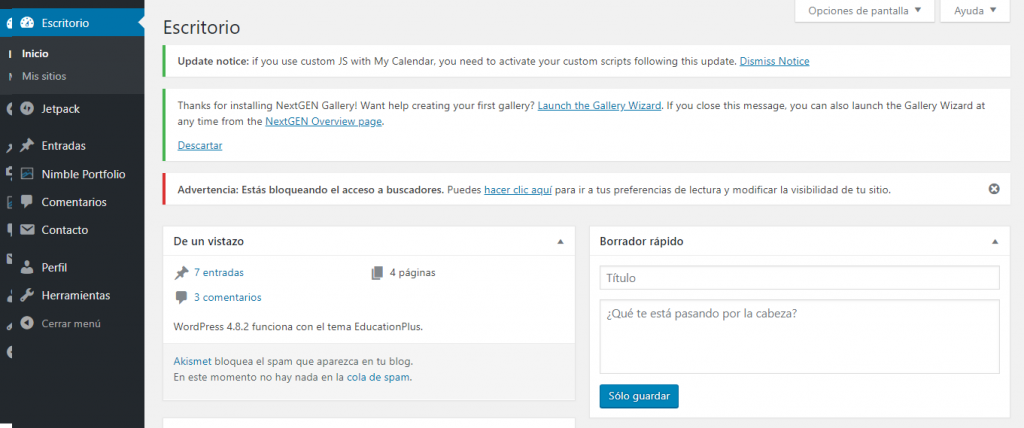Click the Título input field
This screenshot has height=428, width=1024.
click(800, 278)
